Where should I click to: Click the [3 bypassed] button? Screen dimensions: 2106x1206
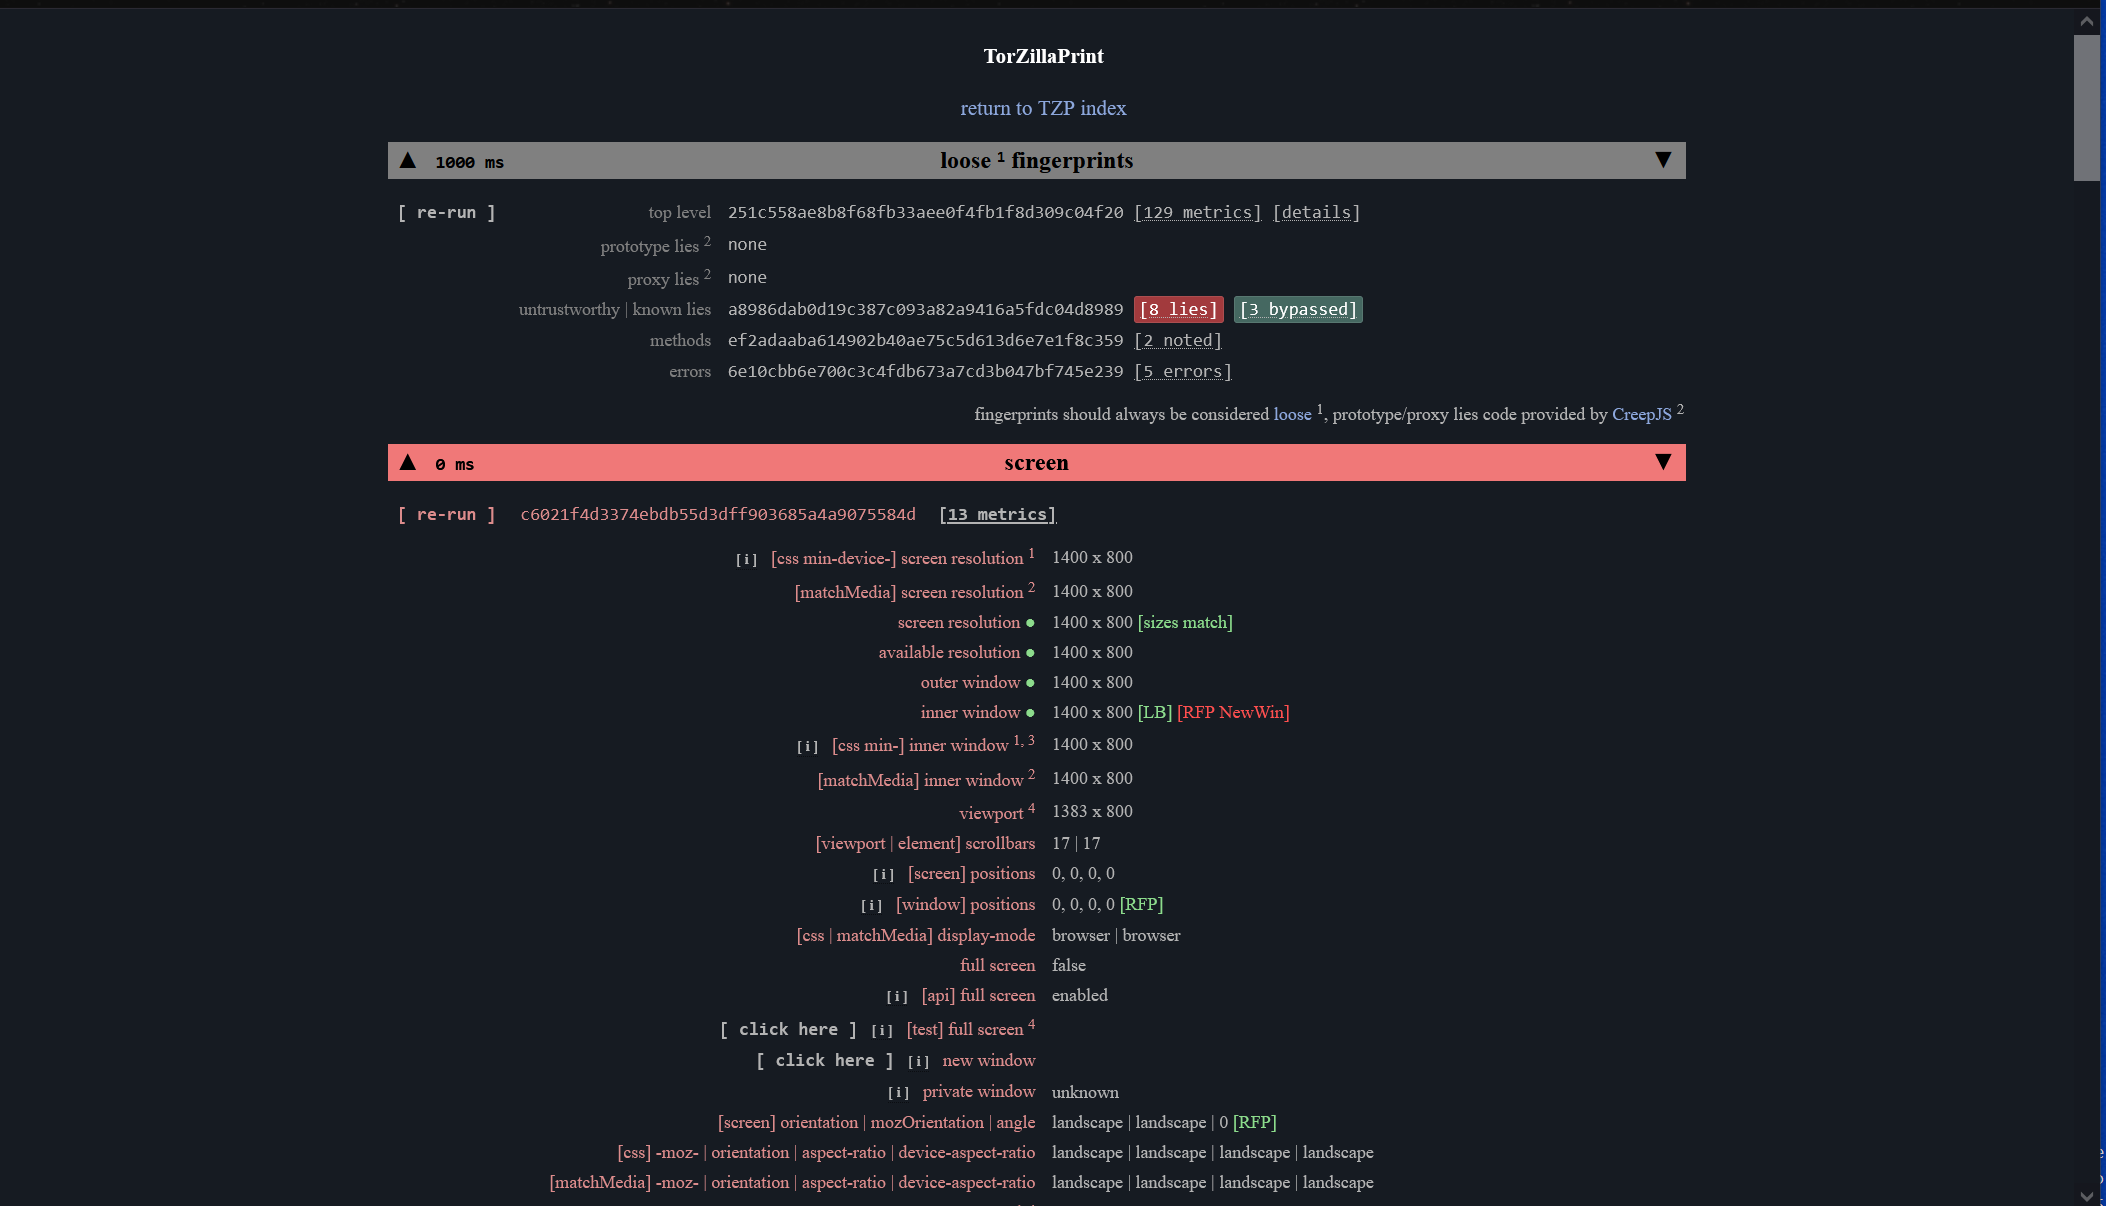(x=1298, y=309)
